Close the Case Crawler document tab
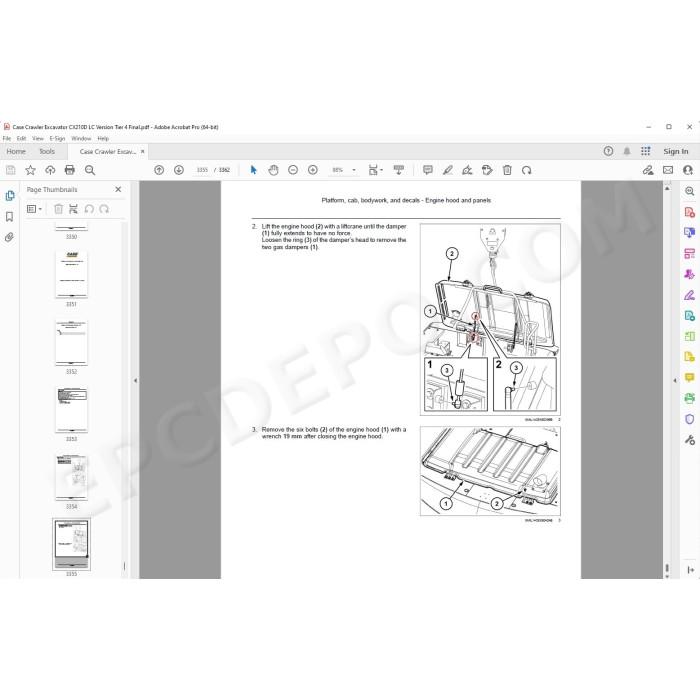The height and width of the screenshot is (700, 700). click(142, 151)
